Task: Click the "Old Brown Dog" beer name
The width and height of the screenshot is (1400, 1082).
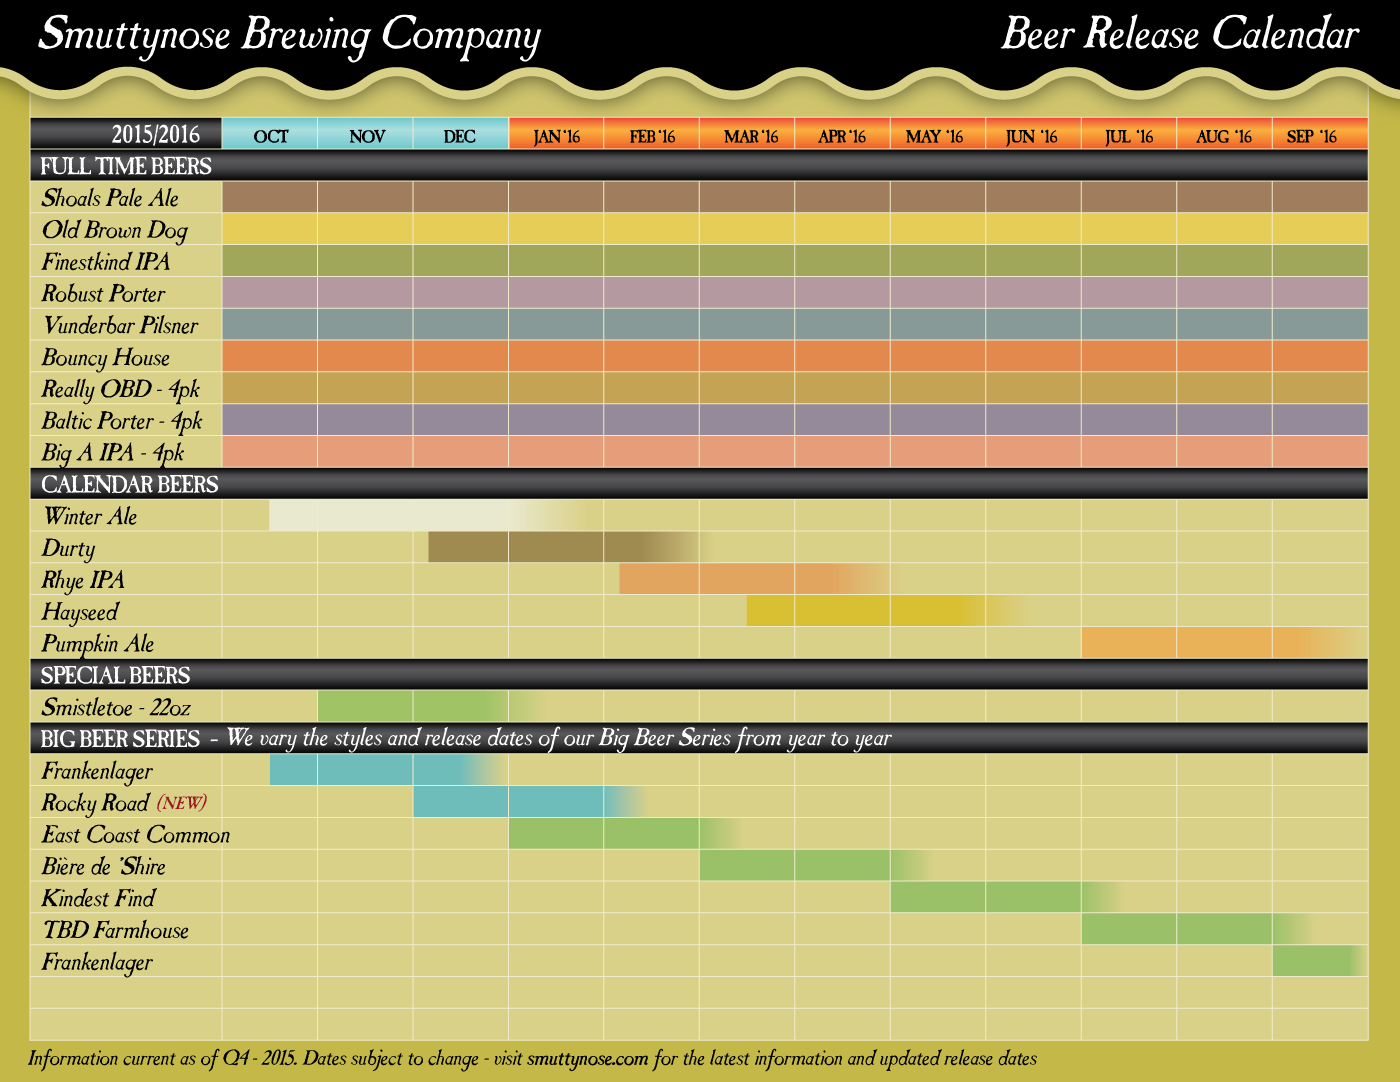Action: pos(114,231)
